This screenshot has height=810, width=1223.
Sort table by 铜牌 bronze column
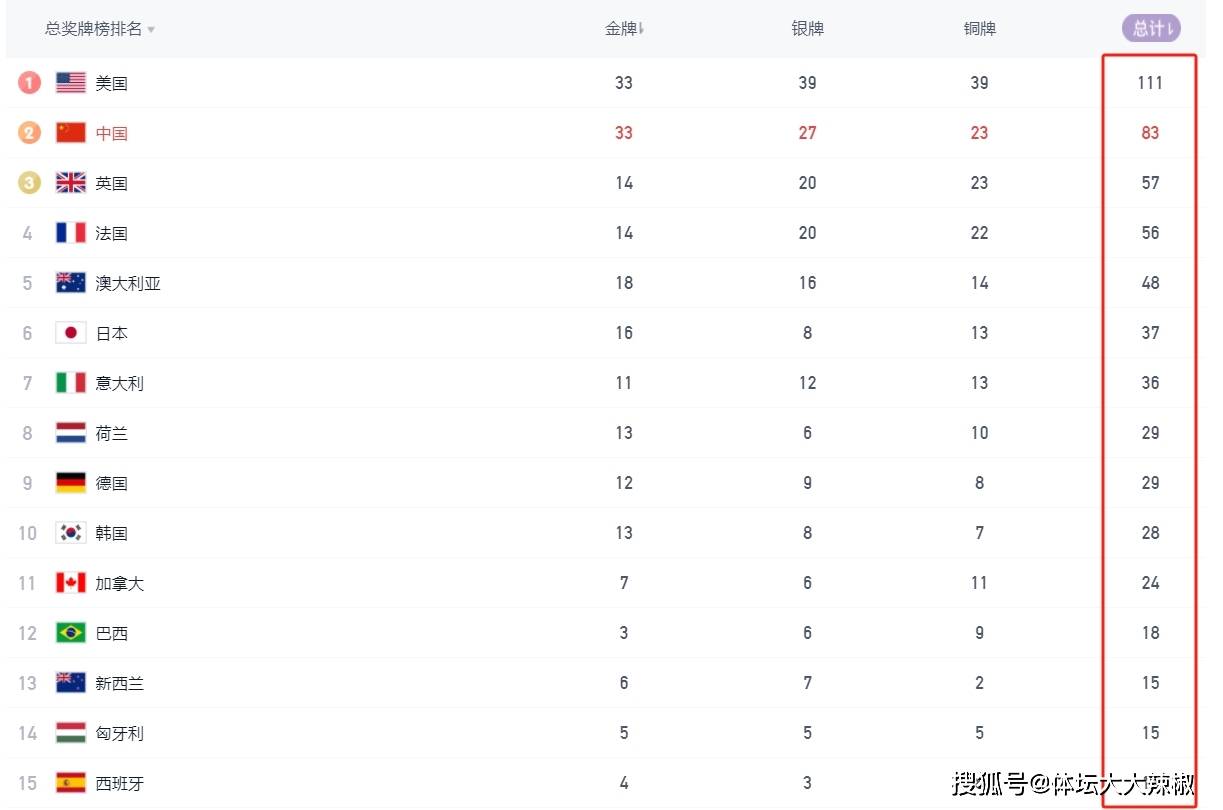coord(979,29)
